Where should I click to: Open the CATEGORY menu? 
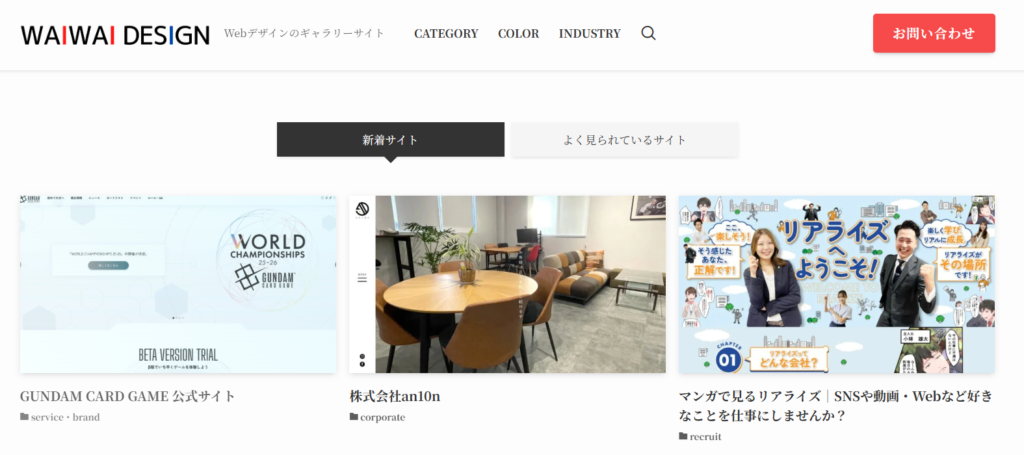point(446,34)
